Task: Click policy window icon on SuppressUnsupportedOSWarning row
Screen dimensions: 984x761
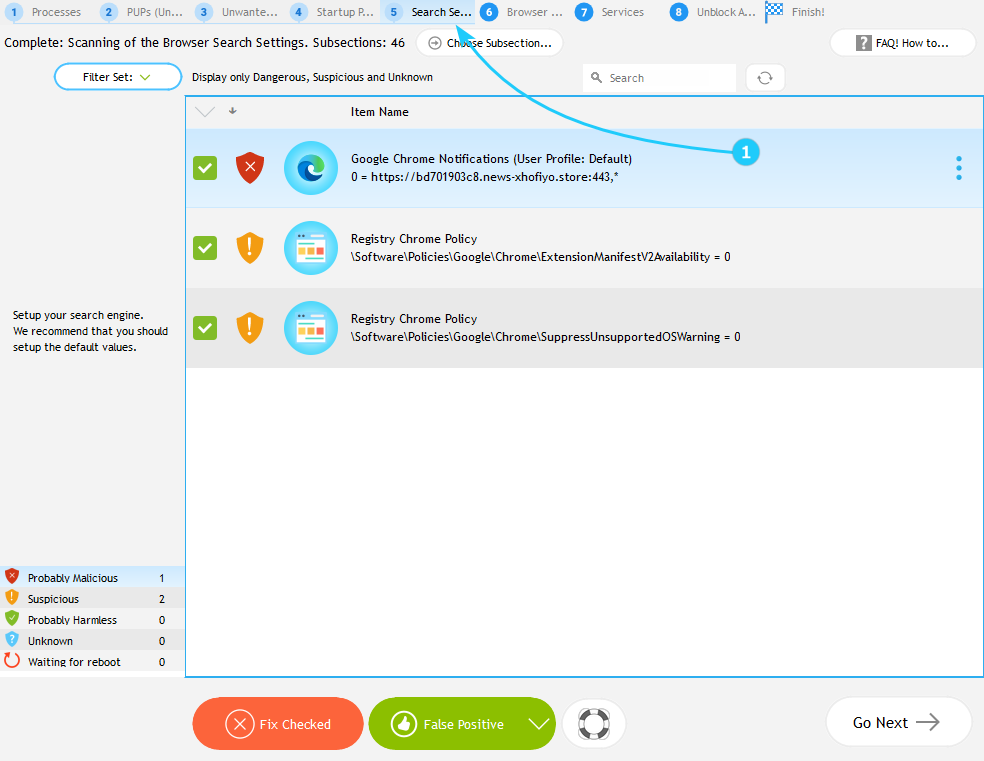Action: pos(311,328)
